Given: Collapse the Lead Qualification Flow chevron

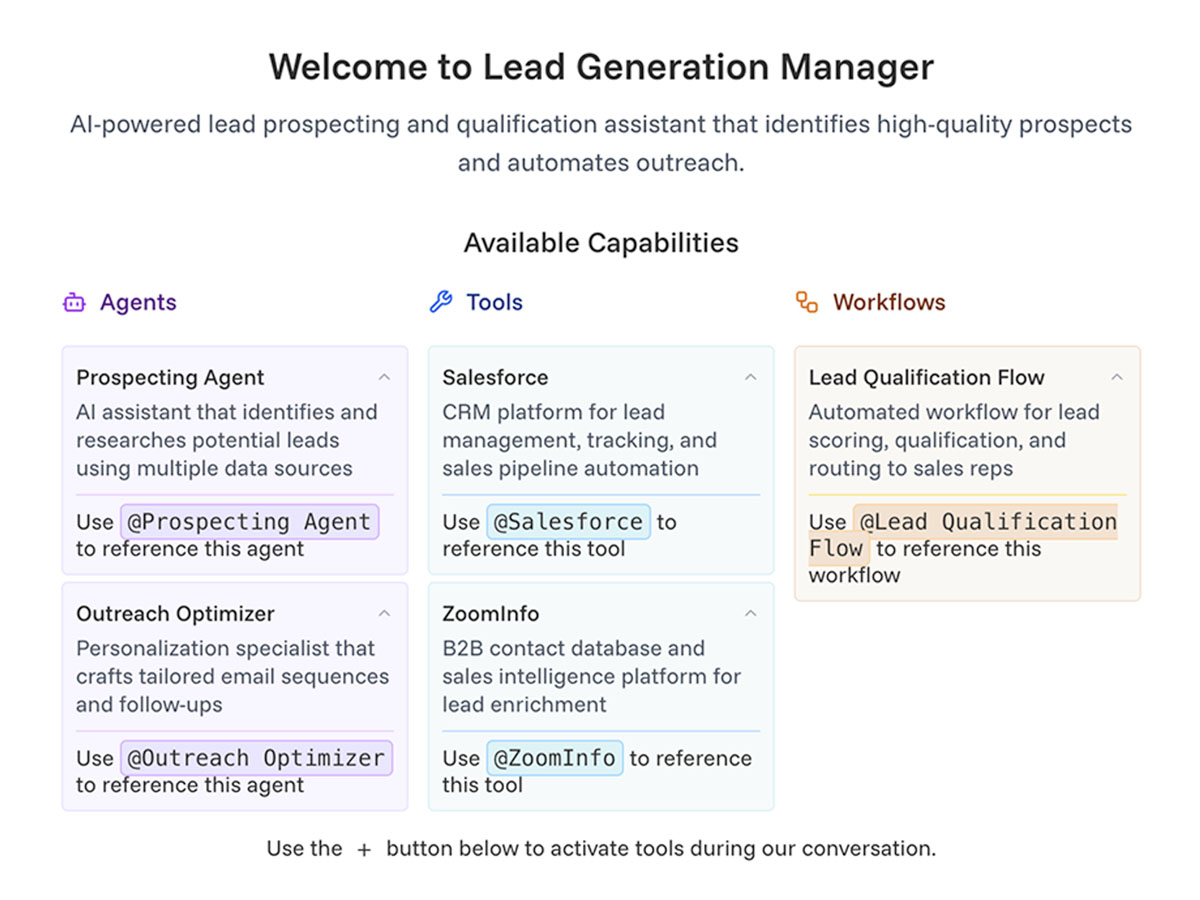Looking at the screenshot, I should pos(1117,378).
